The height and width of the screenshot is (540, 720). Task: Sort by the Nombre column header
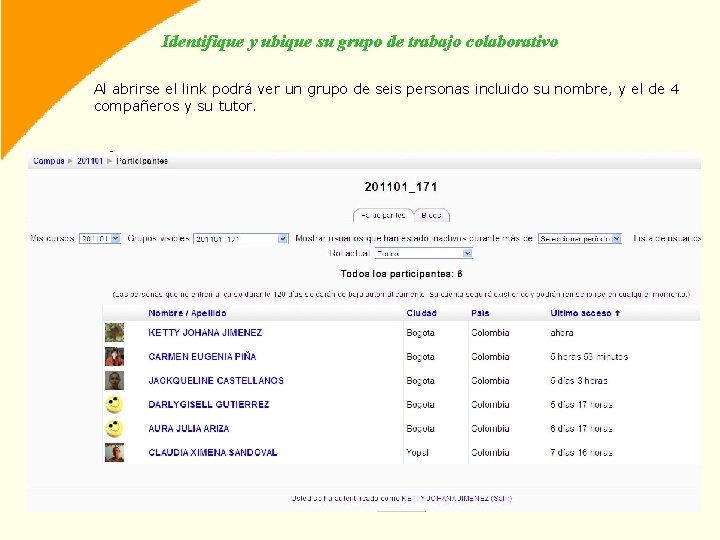165,313
